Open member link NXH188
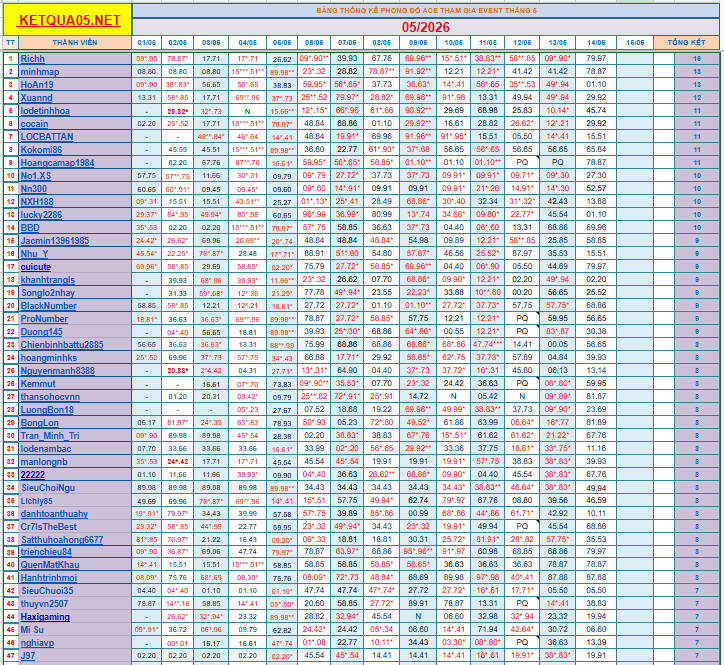724x665 pixels. 37,201
